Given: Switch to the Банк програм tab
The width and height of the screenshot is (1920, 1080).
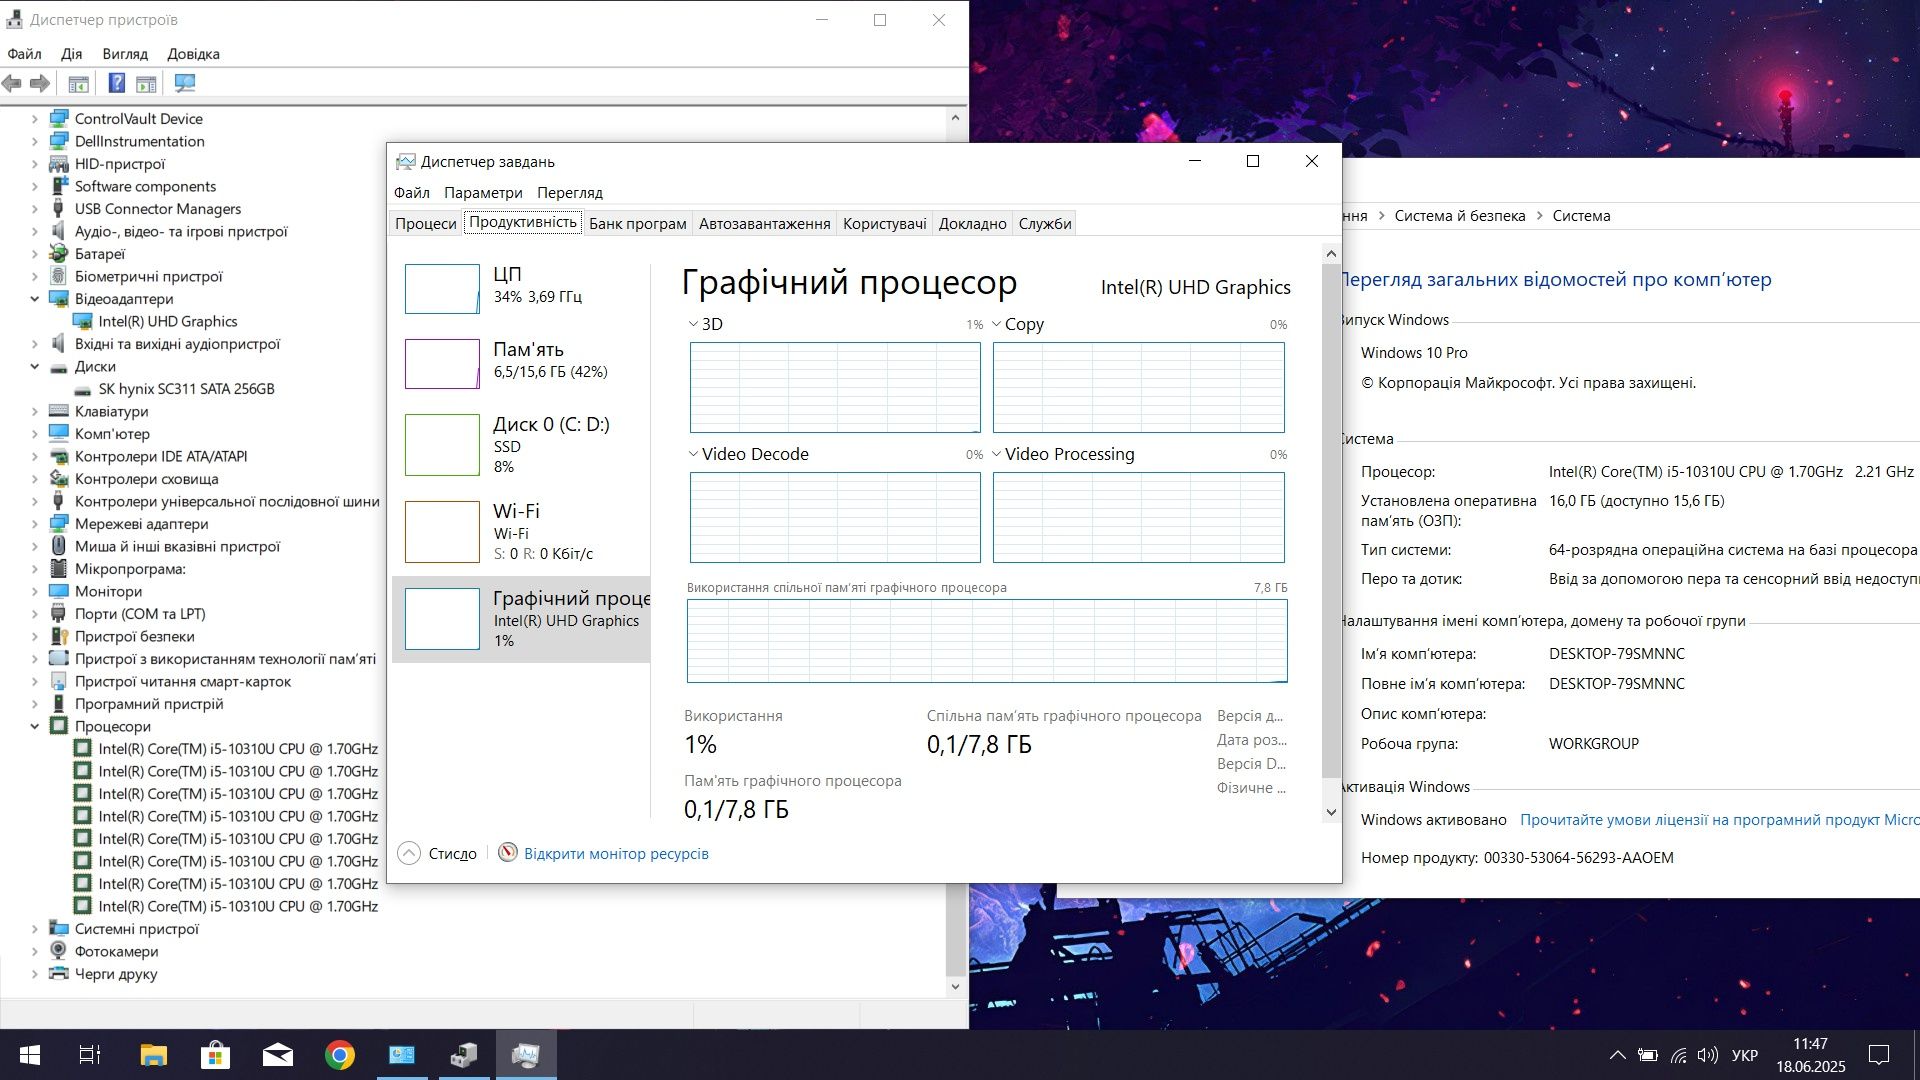Looking at the screenshot, I should pyautogui.click(x=638, y=223).
